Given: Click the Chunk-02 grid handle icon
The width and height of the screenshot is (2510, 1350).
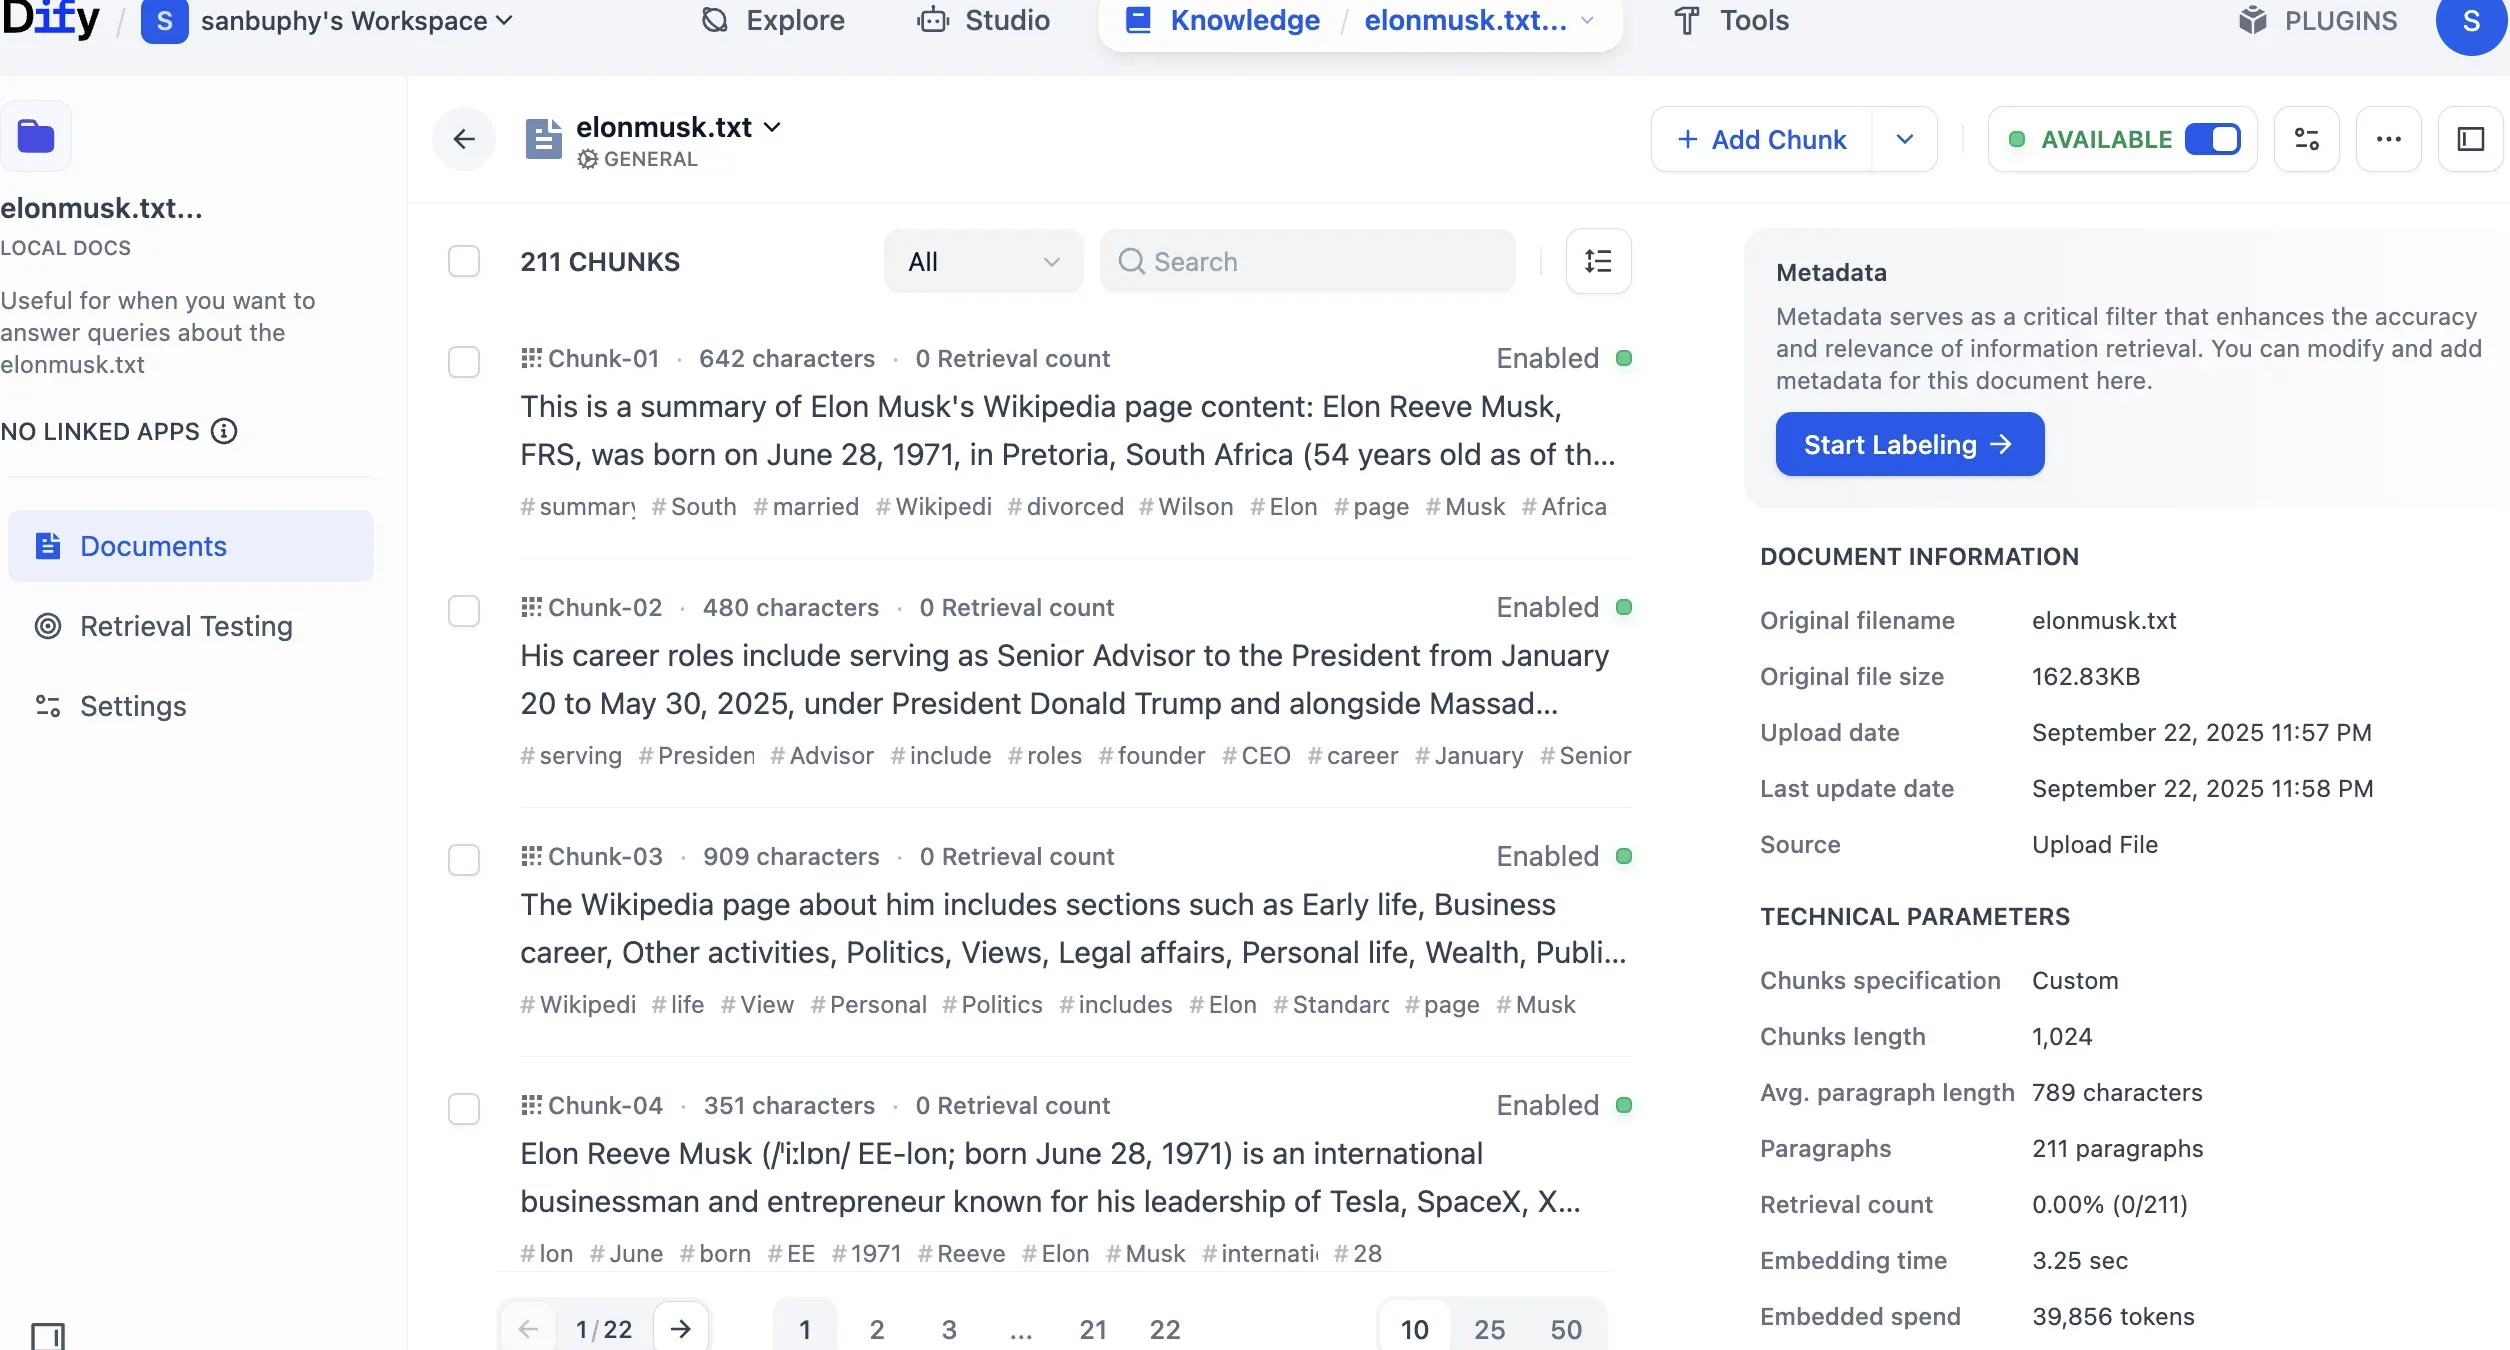Looking at the screenshot, I should pyautogui.click(x=531, y=607).
